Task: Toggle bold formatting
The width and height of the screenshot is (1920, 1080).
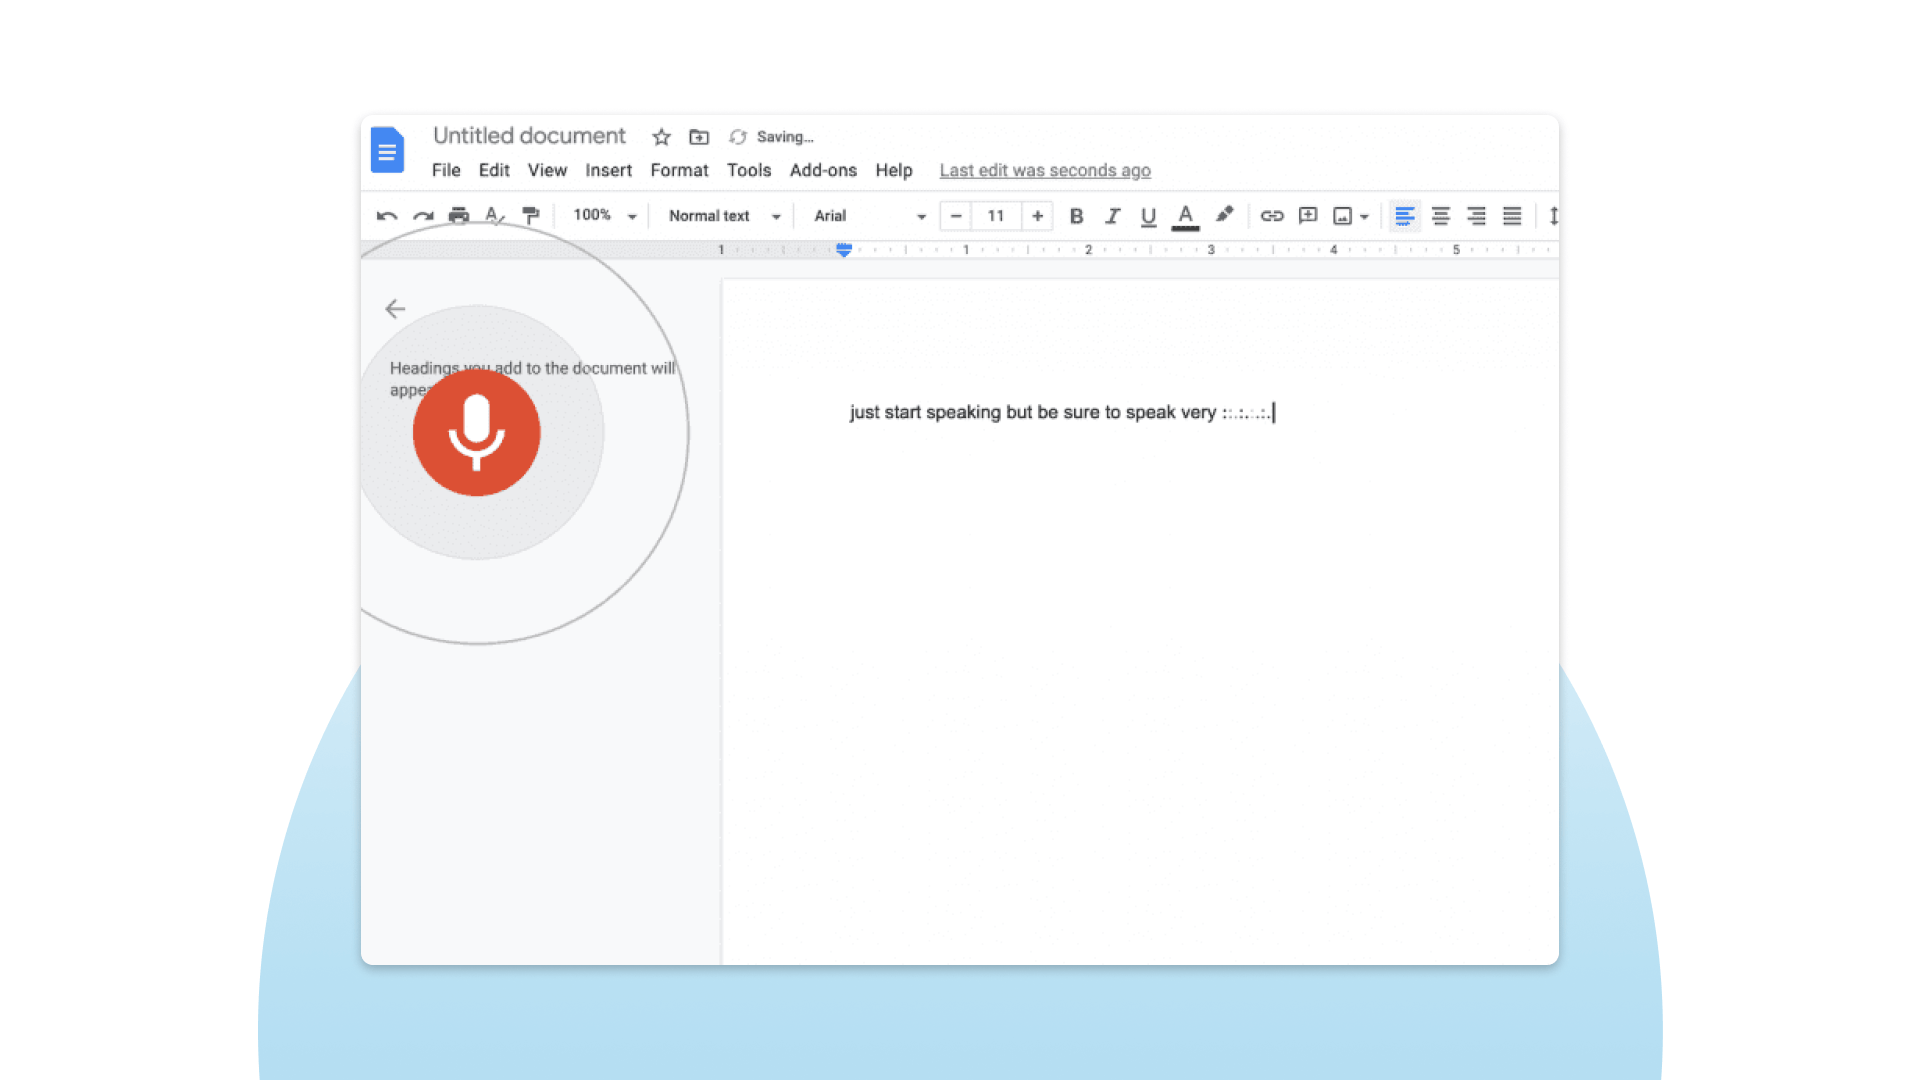Action: click(x=1076, y=216)
